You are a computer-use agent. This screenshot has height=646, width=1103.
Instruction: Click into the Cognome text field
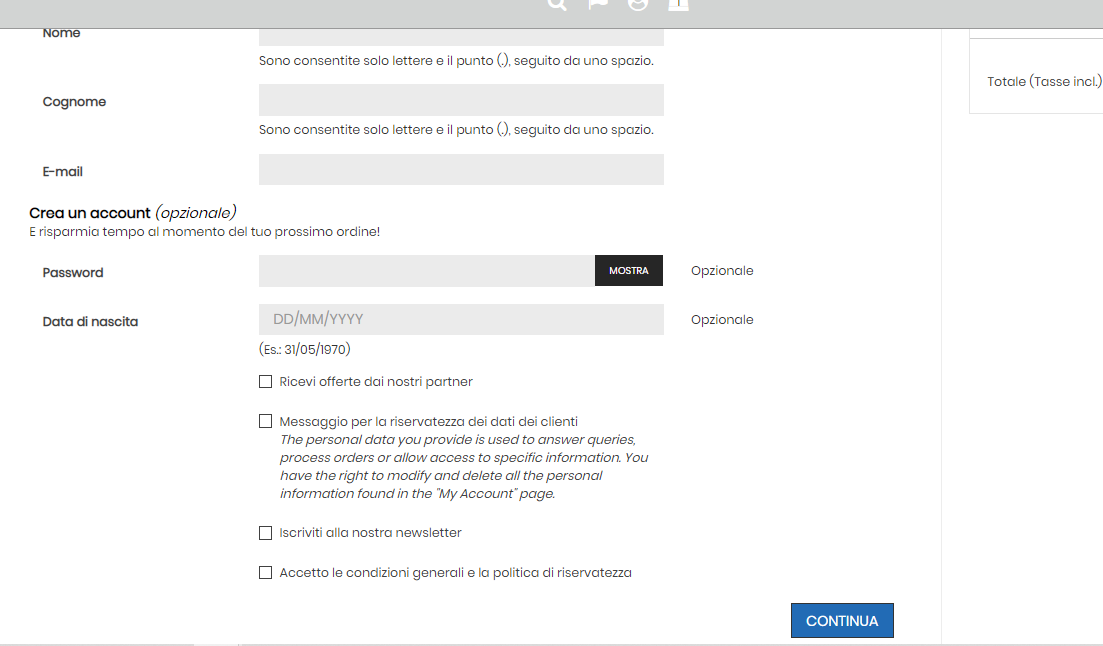461,100
